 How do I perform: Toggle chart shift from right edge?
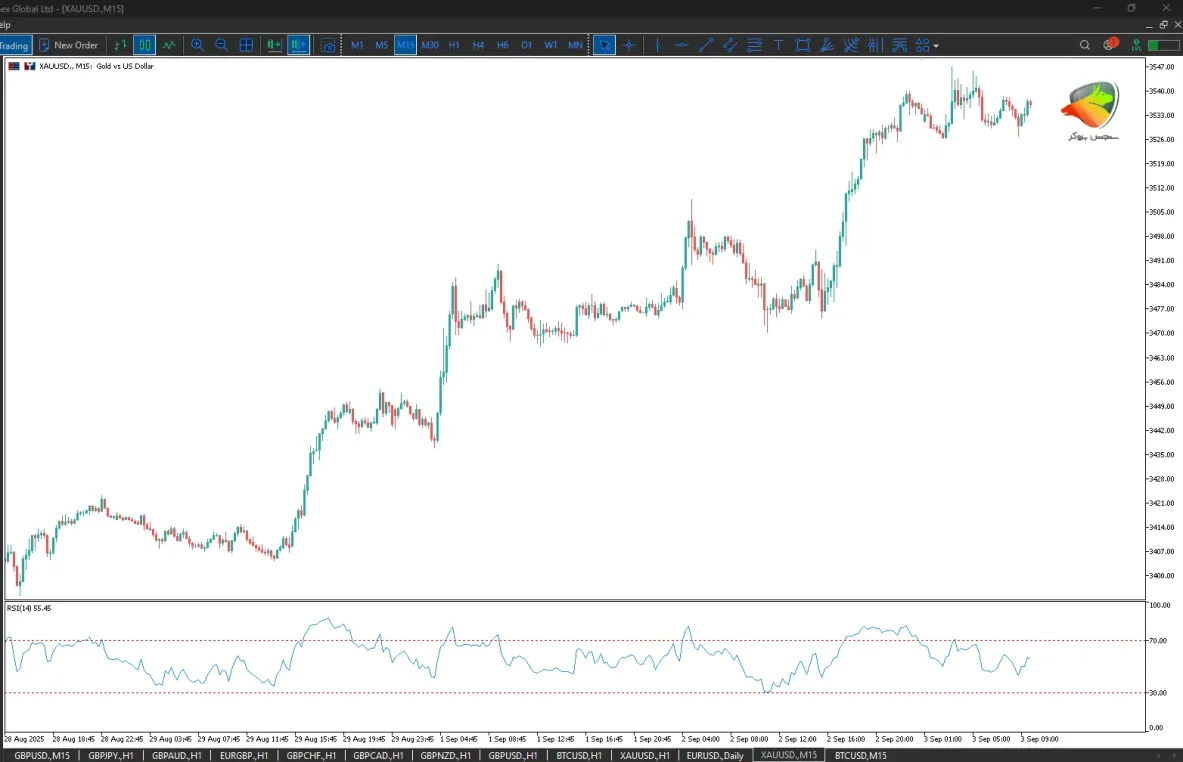pyautogui.click(x=299, y=45)
